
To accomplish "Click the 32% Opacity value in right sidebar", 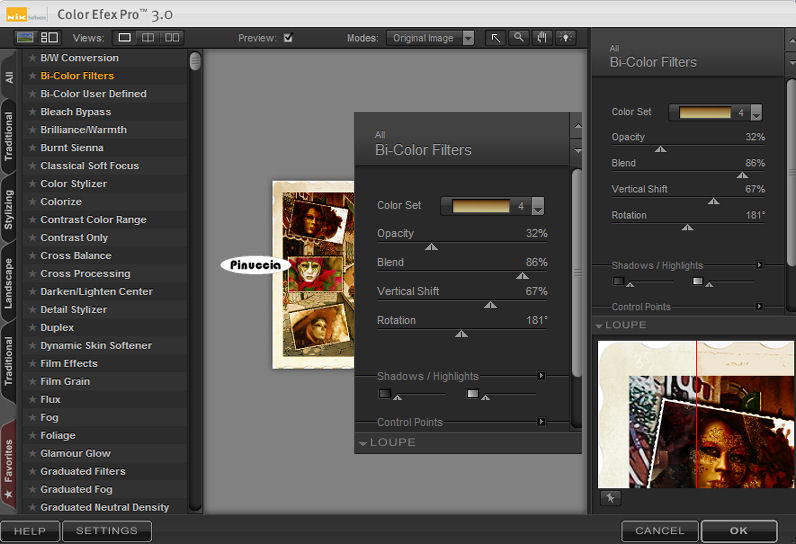I will pos(755,137).
